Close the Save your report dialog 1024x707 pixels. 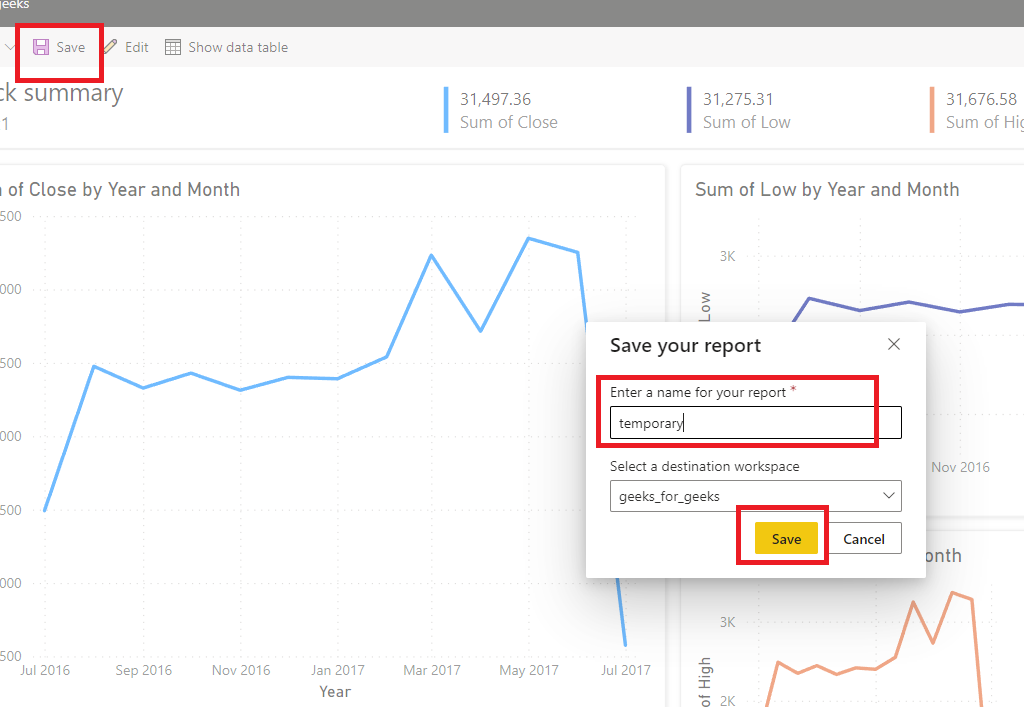[894, 344]
